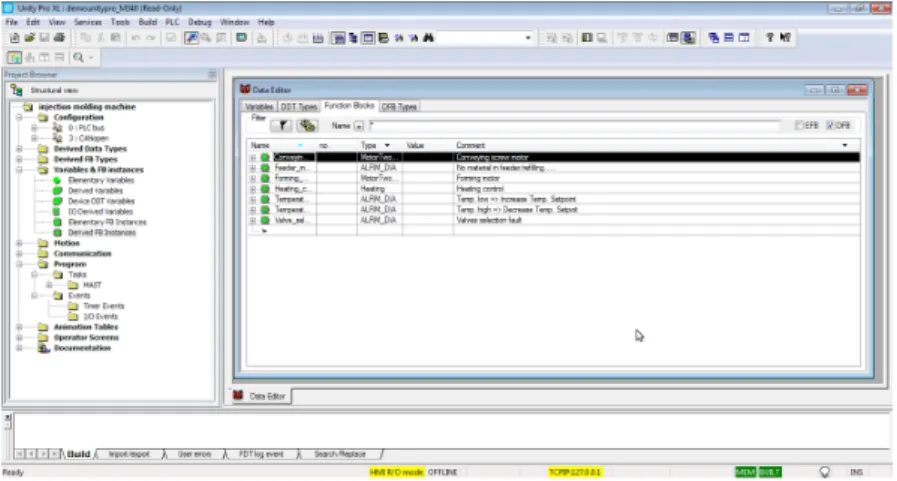This screenshot has height=481, width=897.
Task: Select the FDT log event tab
Action: (x=261, y=454)
